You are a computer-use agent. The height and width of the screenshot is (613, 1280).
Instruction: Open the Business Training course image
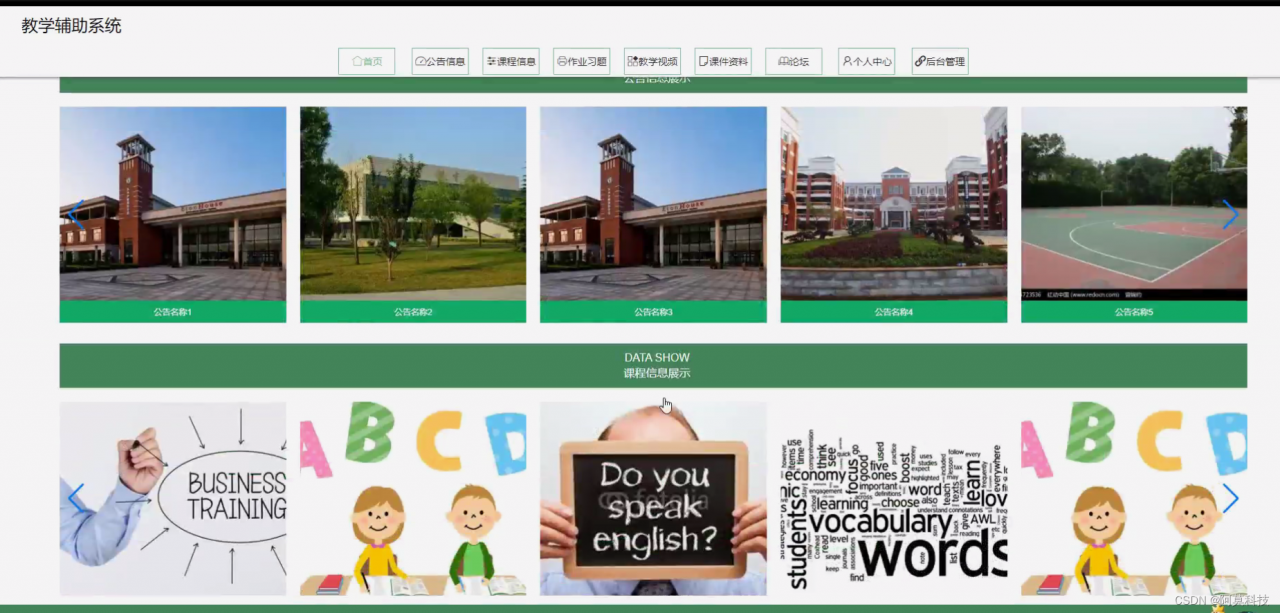[173, 499]
